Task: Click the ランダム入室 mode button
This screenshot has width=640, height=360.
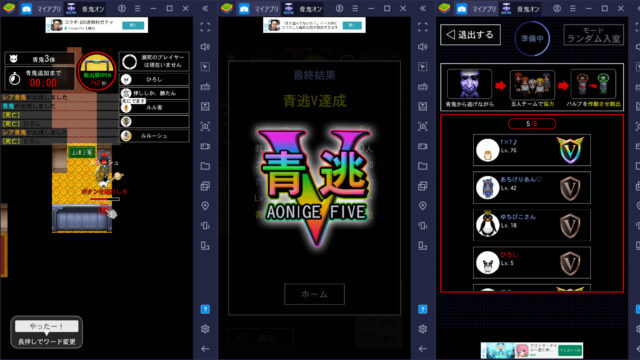Action: pyautogui.click(x=593, y=35)
